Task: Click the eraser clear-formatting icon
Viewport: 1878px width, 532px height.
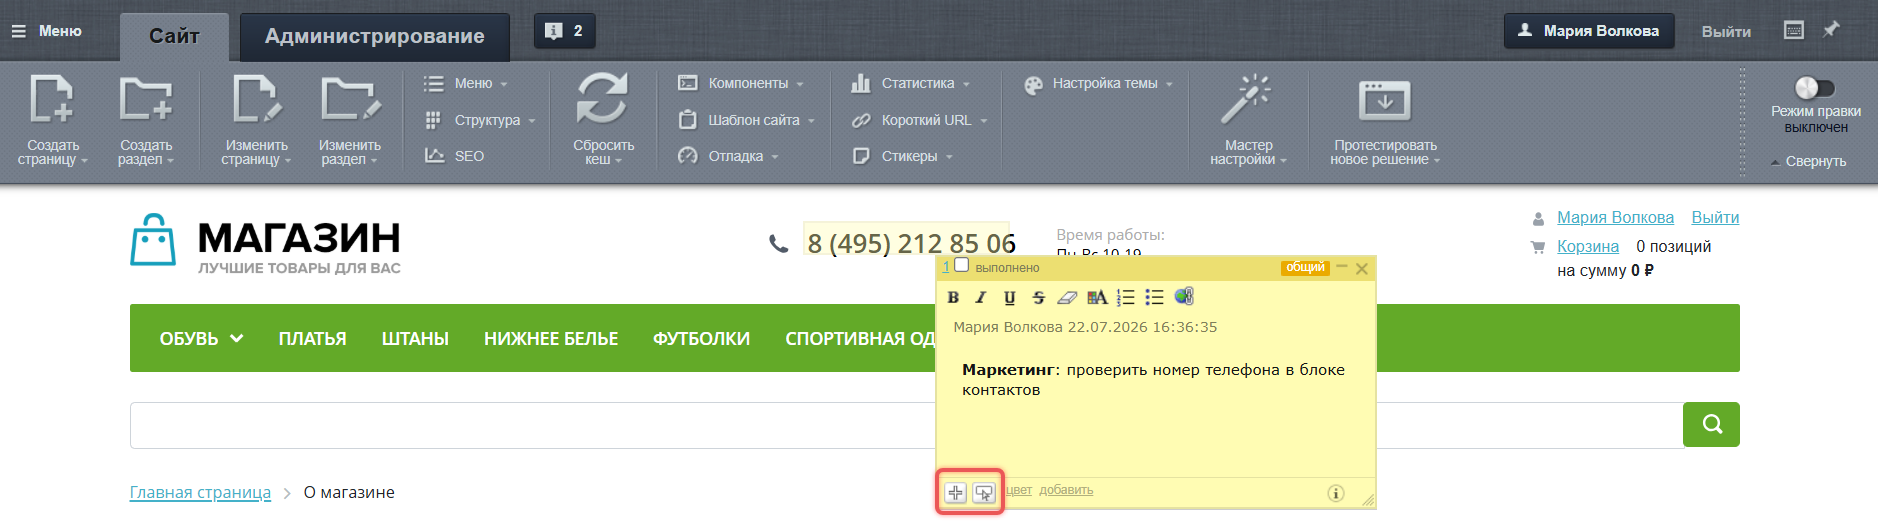Action: [1067, 297]
